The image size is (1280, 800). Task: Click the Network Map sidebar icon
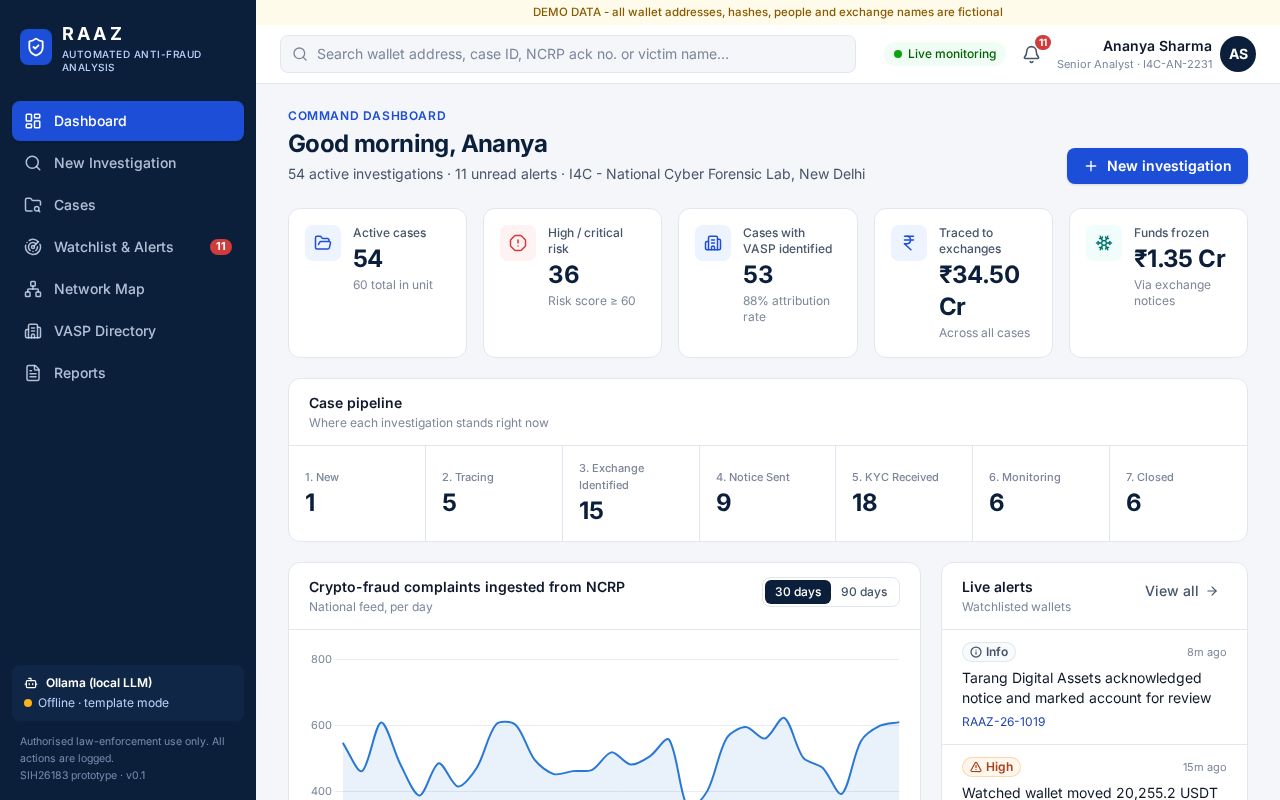tap(33, 289)
